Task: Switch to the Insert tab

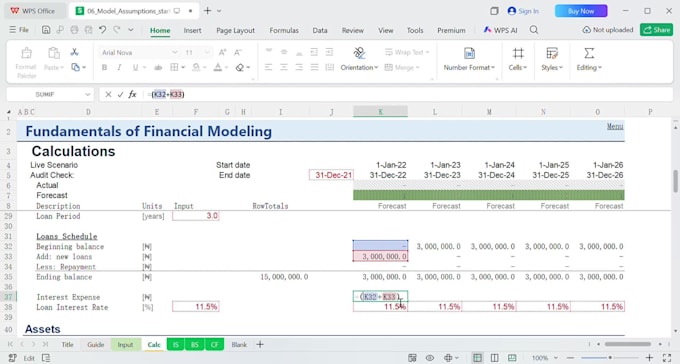Action: (192, 30)
